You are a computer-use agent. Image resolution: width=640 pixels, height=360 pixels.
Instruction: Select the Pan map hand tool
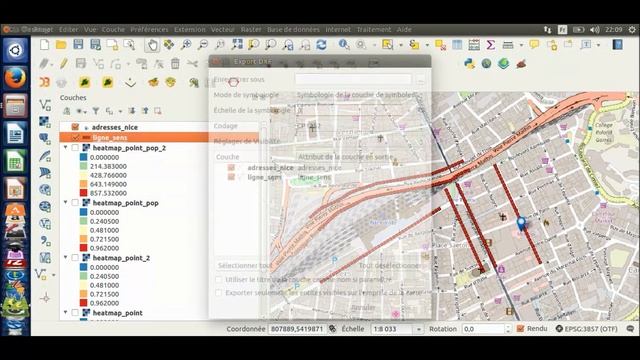pyautogui.click(x=152, y=44)
